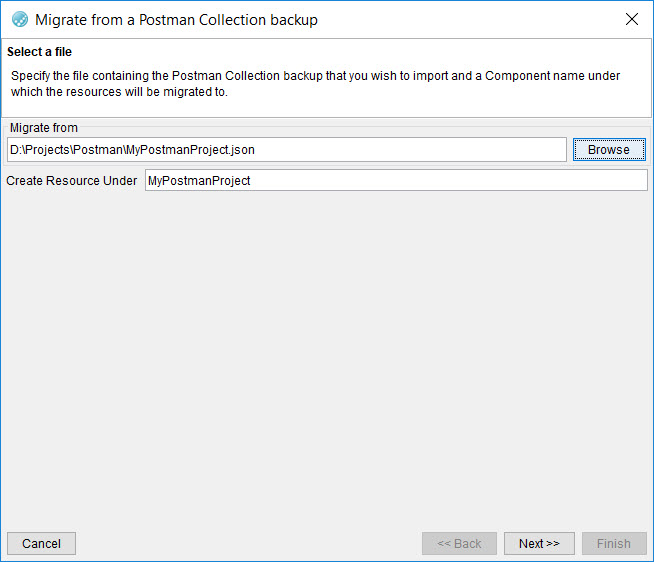654x562 pixels.
Task: Click the 'Specify the file containing' description text
Action: click(x=315, y=83)
